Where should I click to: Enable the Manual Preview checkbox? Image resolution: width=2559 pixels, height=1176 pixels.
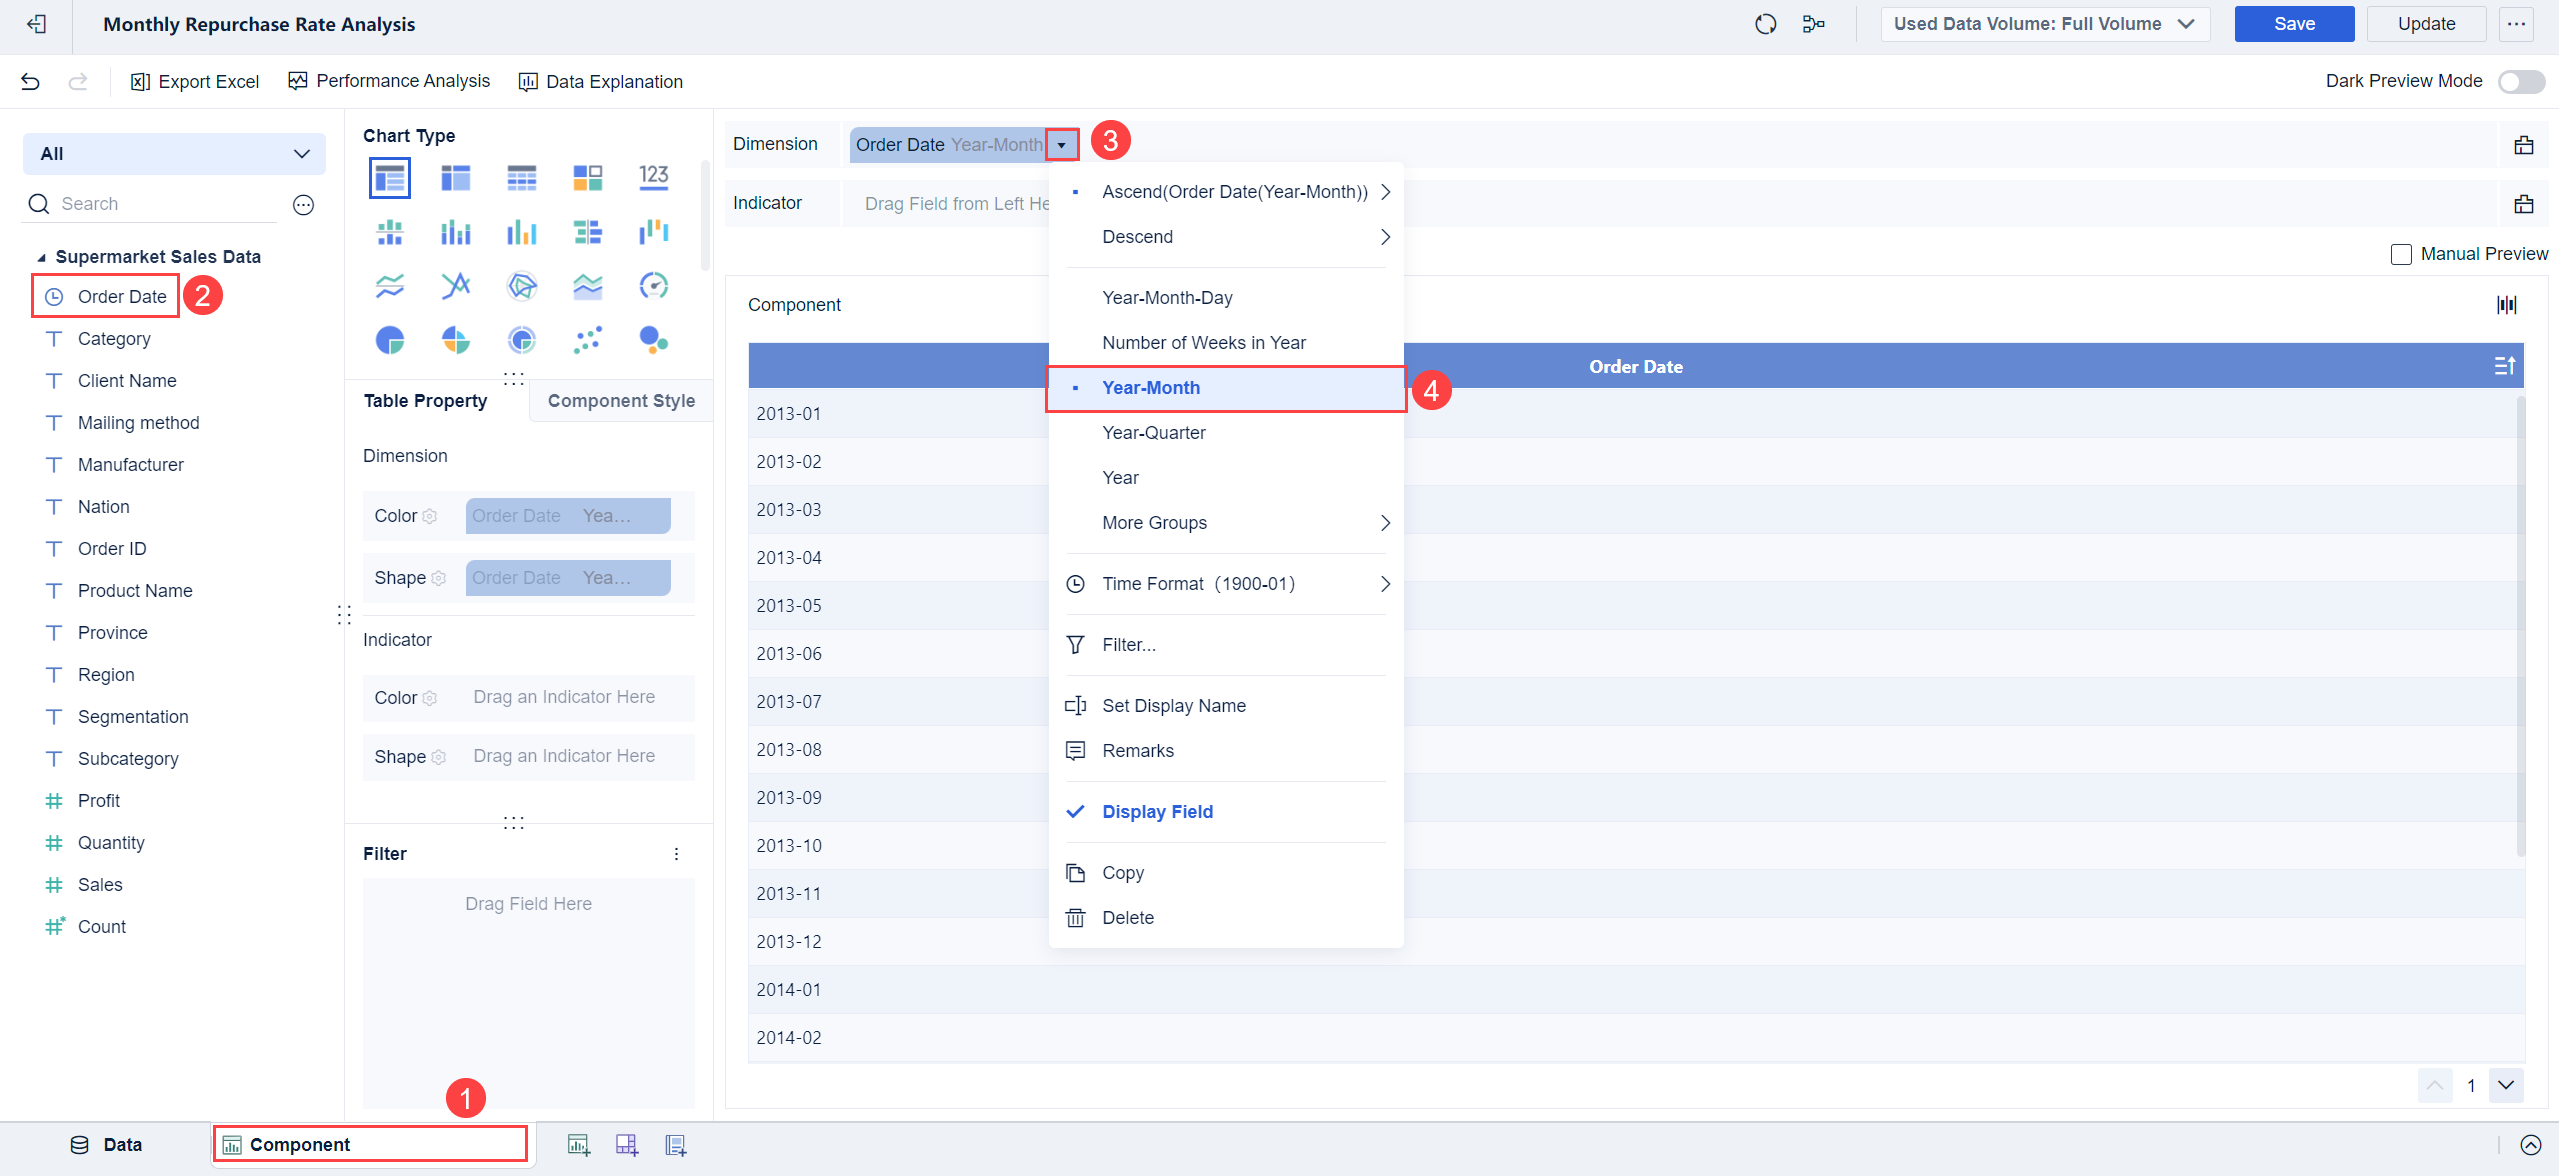pos(2401,254)
